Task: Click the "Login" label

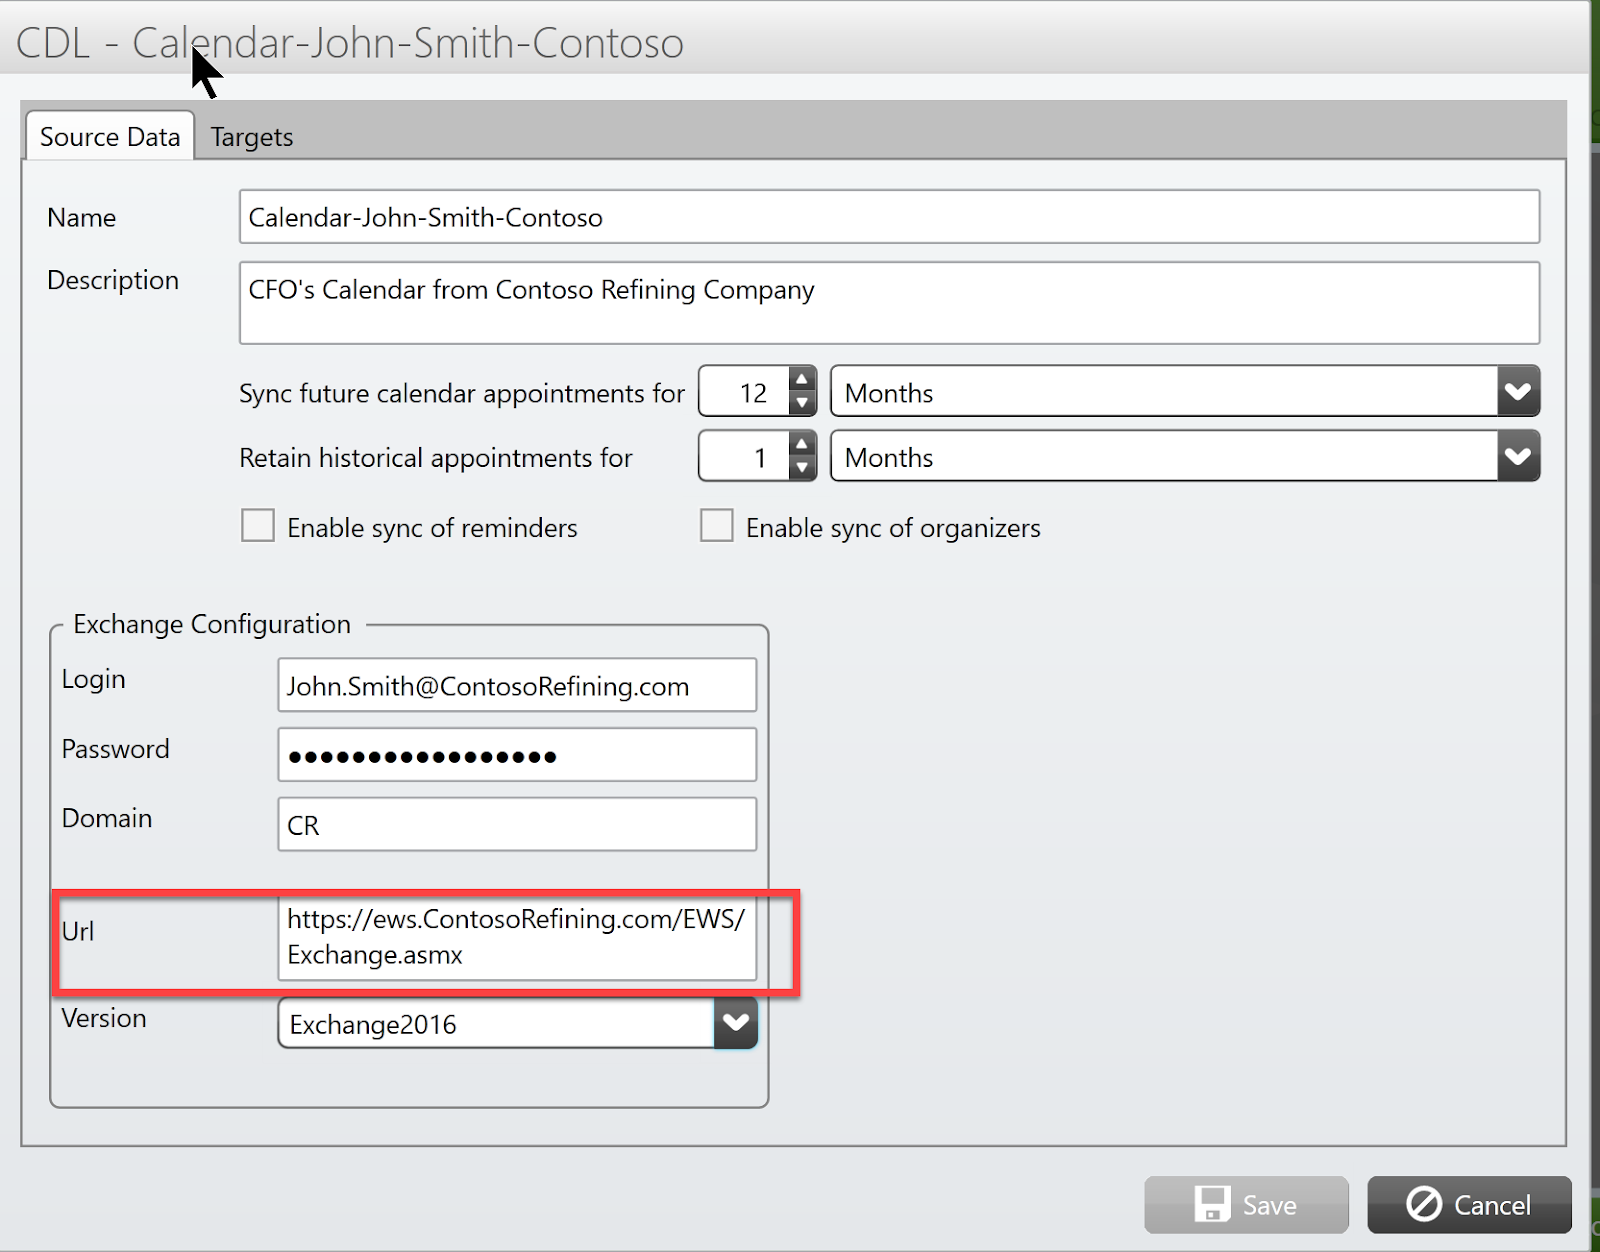Action: click(x=94, y=679)
